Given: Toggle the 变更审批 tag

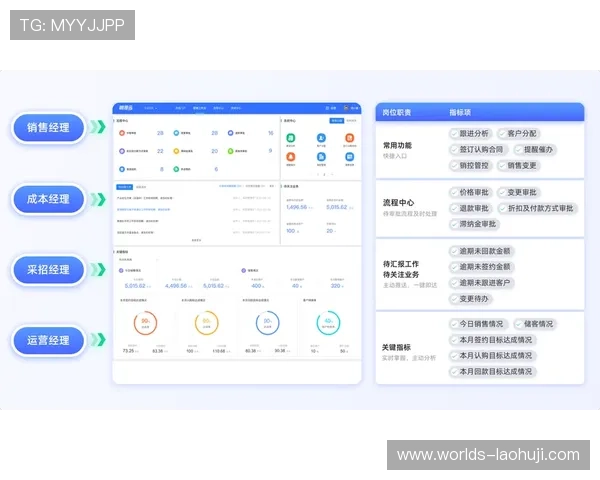Looking at the screenshot, I should click(518, 192).
